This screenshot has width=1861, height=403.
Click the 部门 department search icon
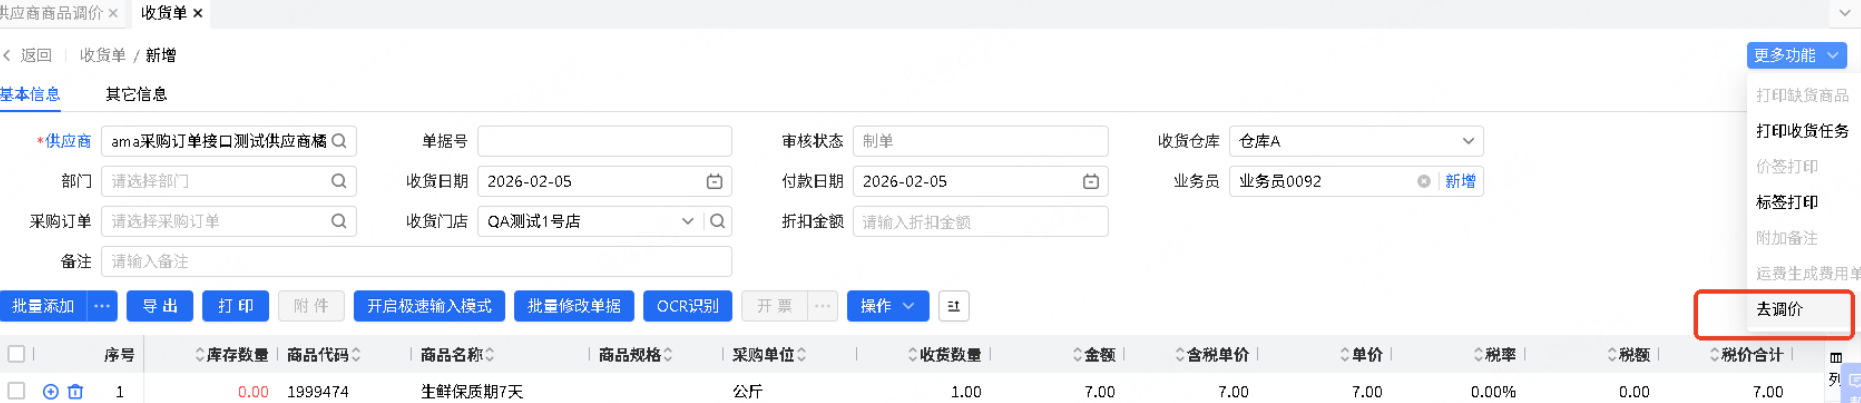(339, 181)
